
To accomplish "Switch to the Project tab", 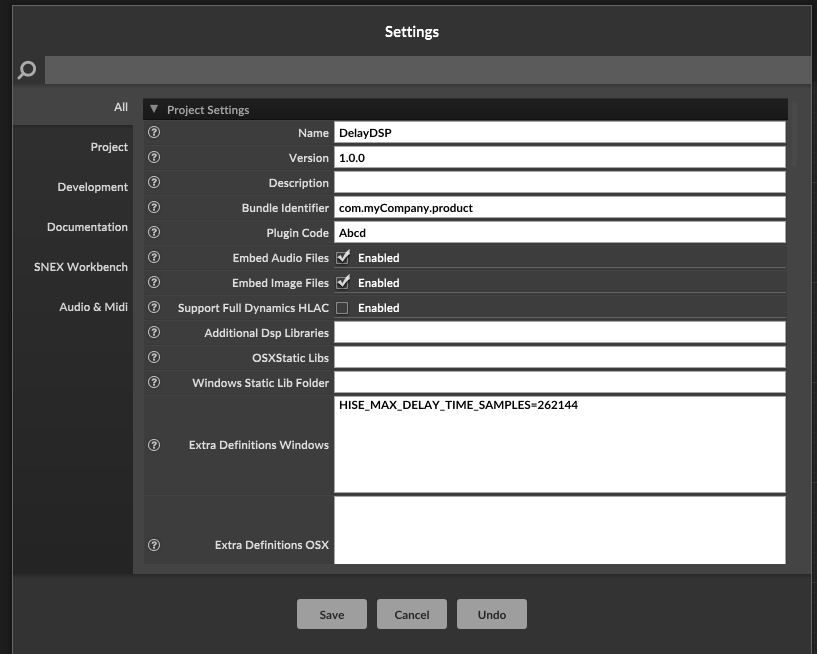I will [72, 147].
